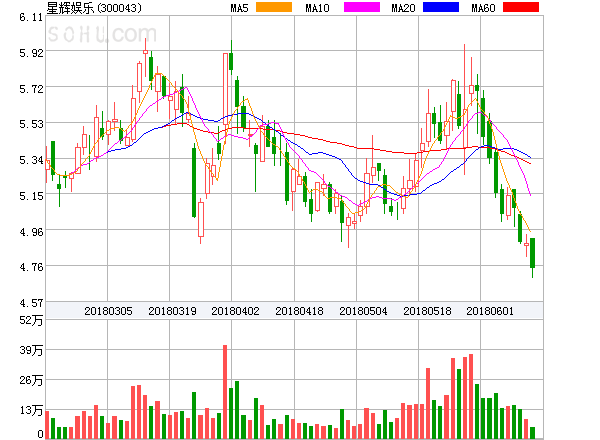Click the 5.15 price axis label
The image size is (600, 440).
click(31, 196)
